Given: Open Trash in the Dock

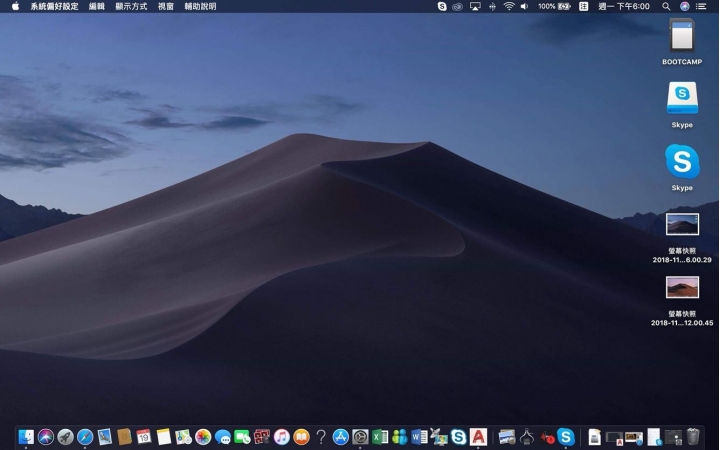Looking at the screenshot, I should click(x=693, y=437).
